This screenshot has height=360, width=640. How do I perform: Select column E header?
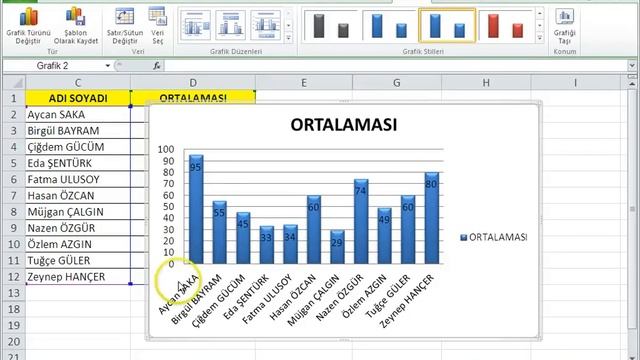click(x=304, y=83)
